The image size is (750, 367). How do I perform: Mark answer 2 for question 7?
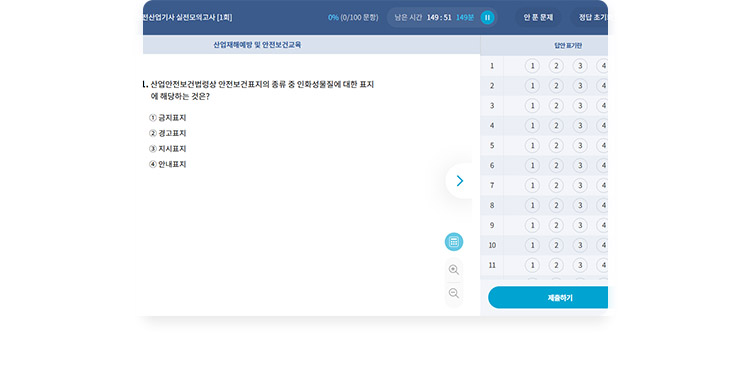(x=556, y=186)
